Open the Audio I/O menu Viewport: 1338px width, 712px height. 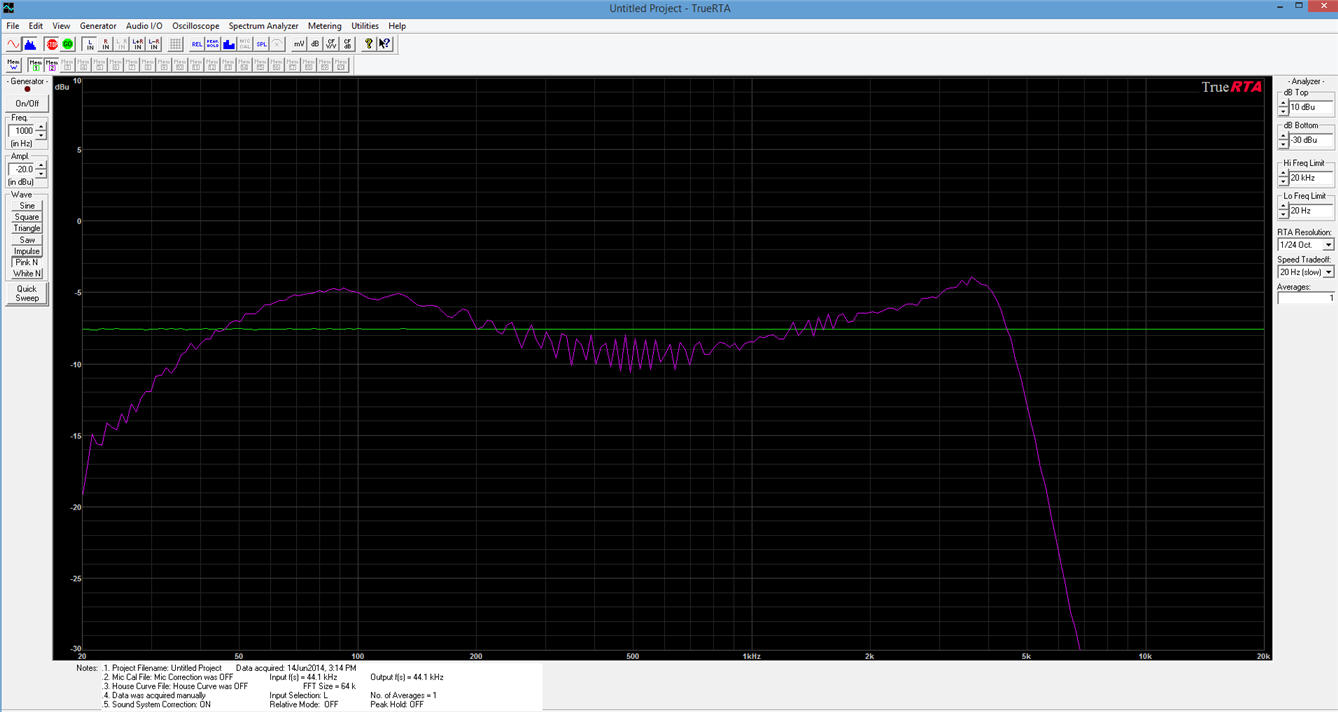click(x=144, y=26)
